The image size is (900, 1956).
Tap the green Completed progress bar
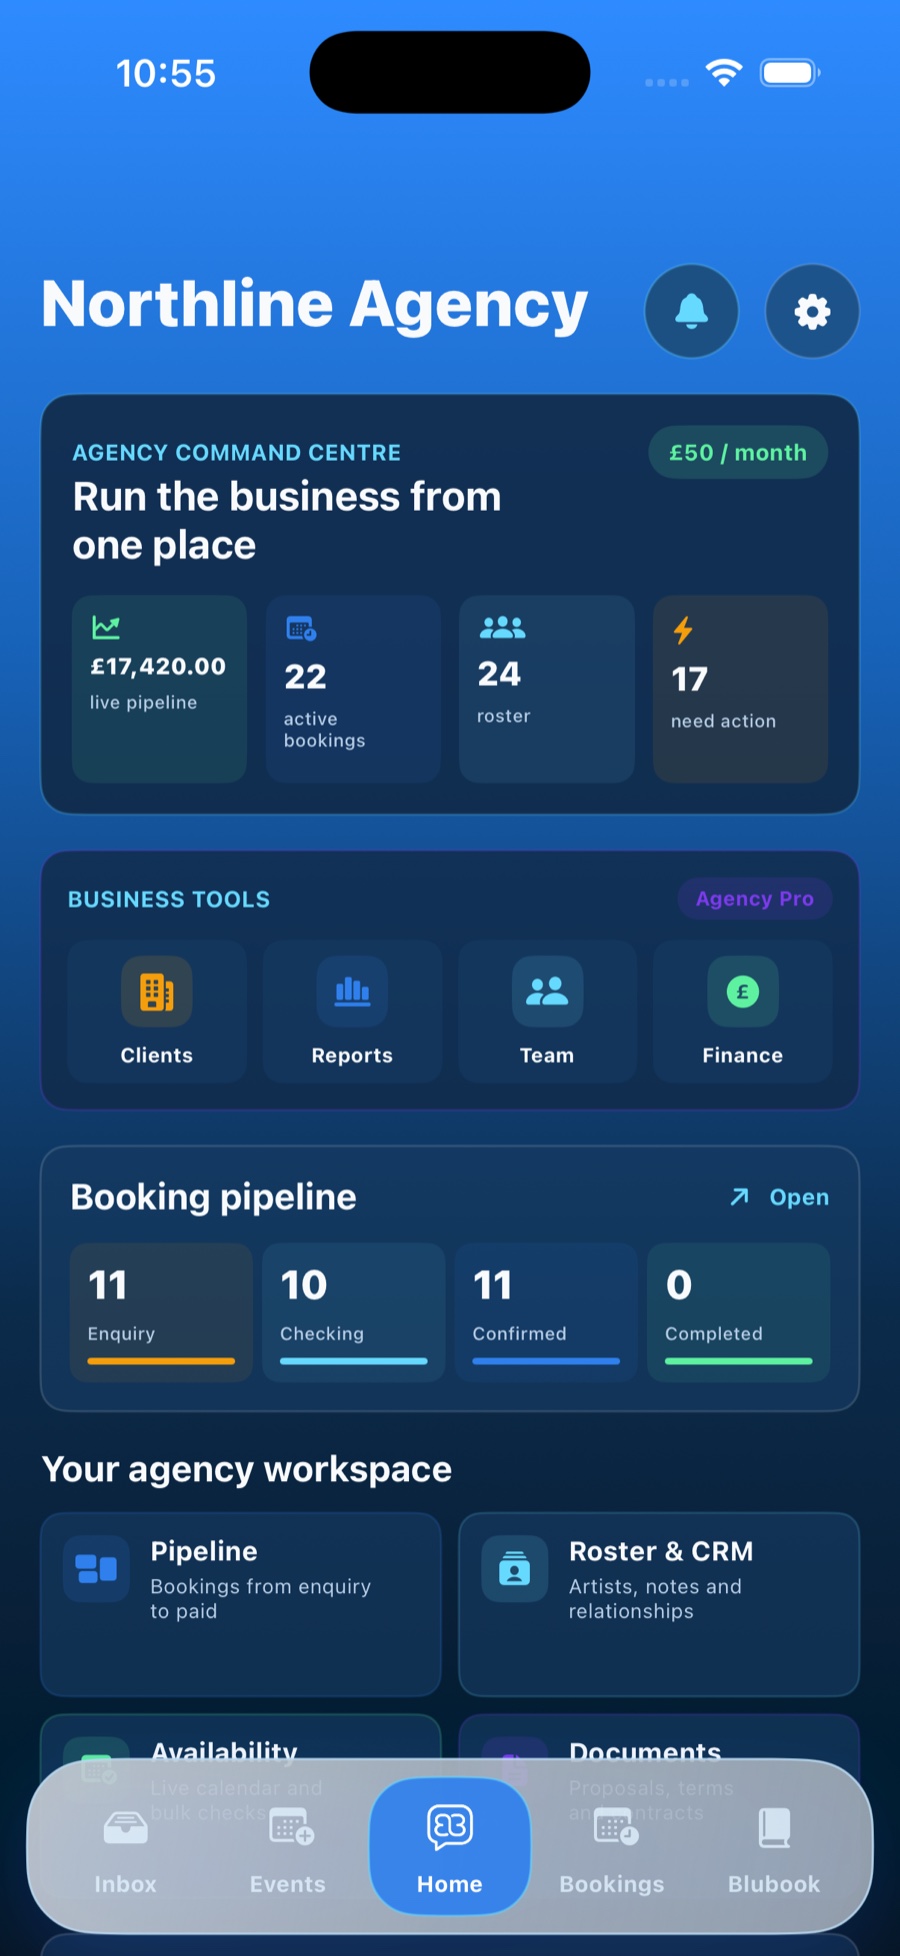[x=739, y=1361]
